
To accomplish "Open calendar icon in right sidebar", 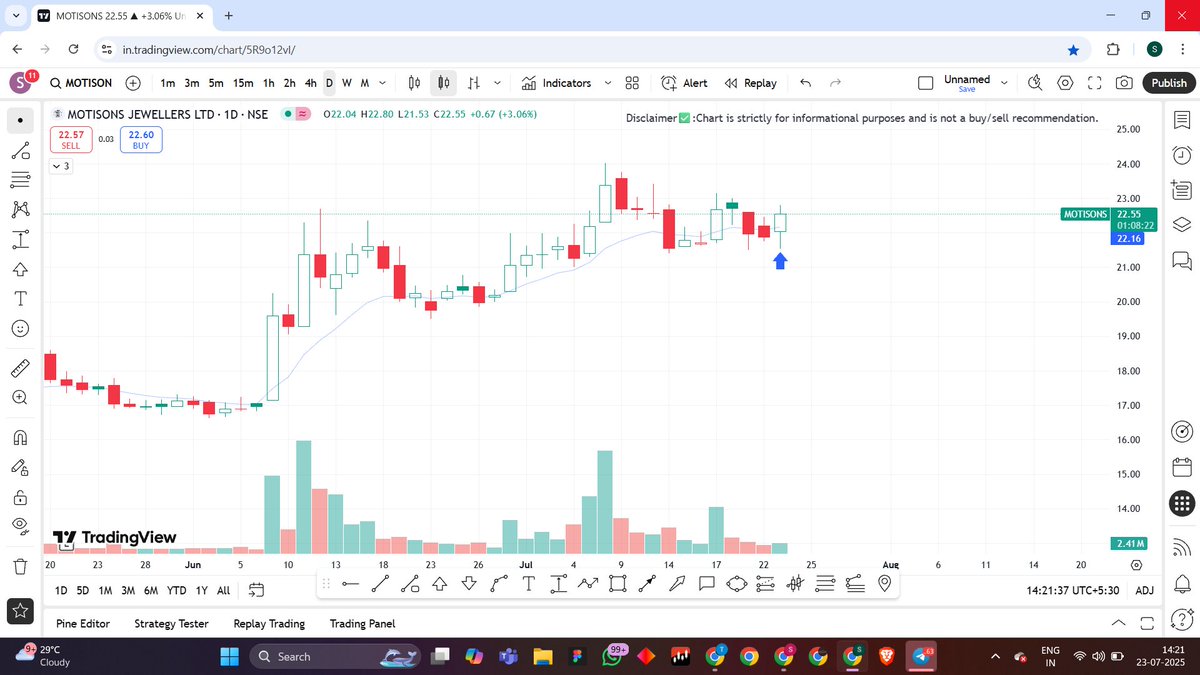I will (x=1181, y=467).
